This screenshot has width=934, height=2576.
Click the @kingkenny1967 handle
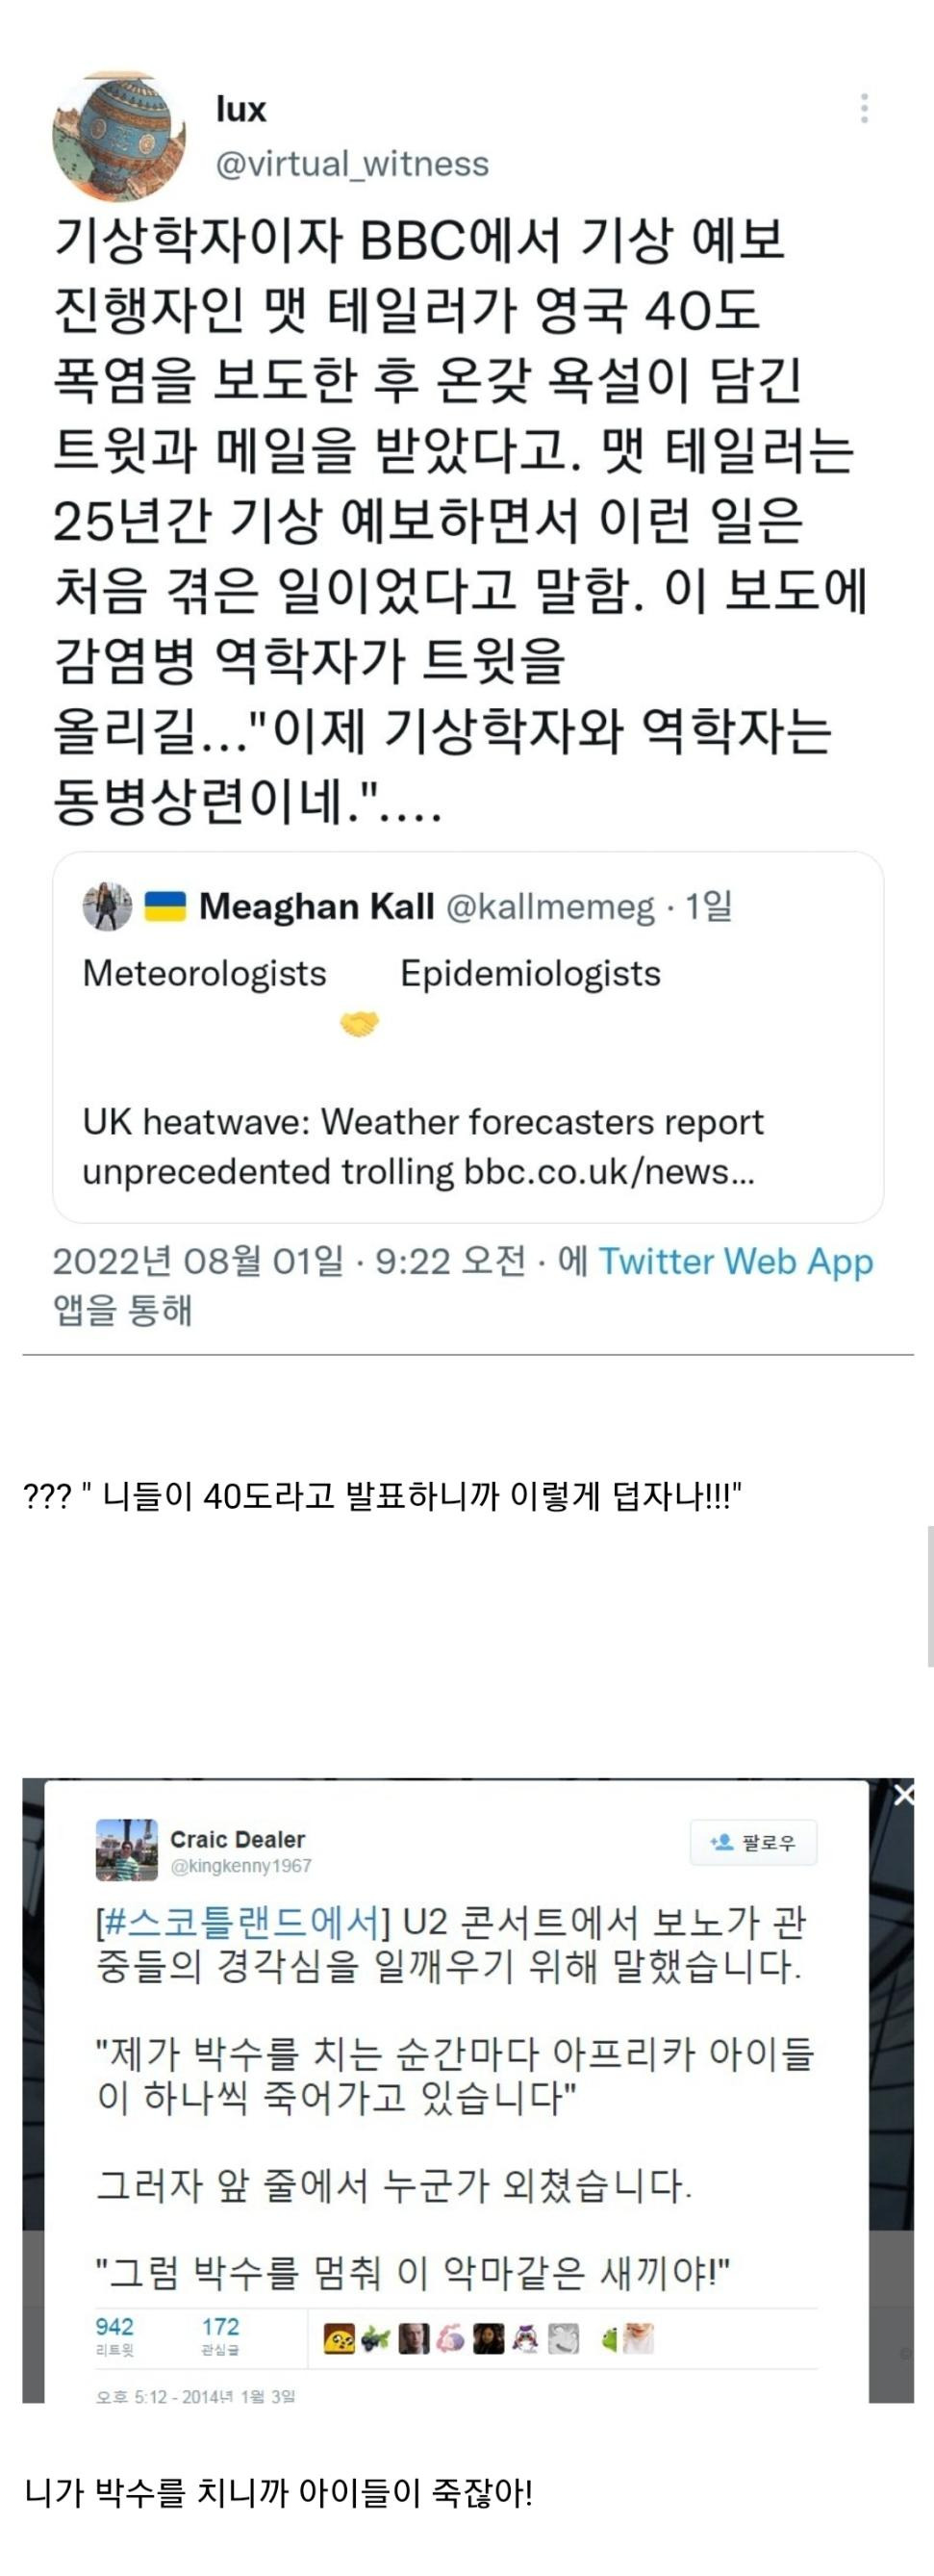[241, 1866]
